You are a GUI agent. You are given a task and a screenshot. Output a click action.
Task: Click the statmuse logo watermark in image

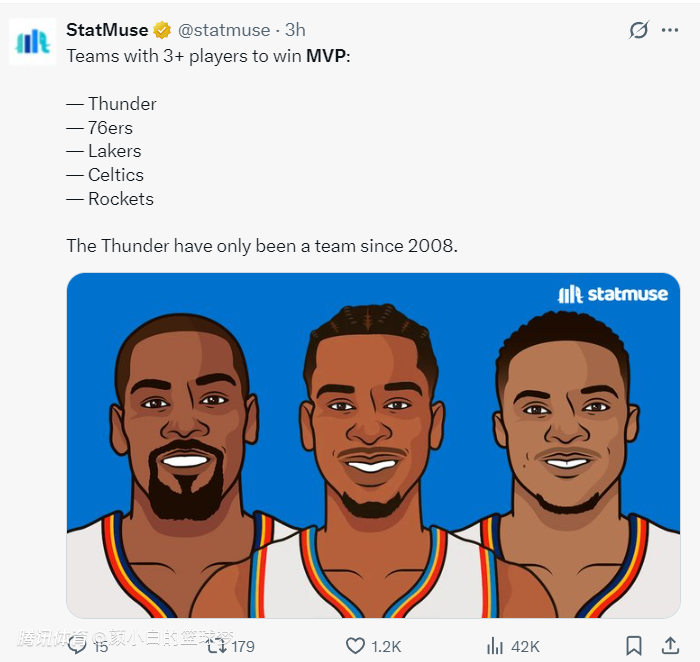[612, 294]
